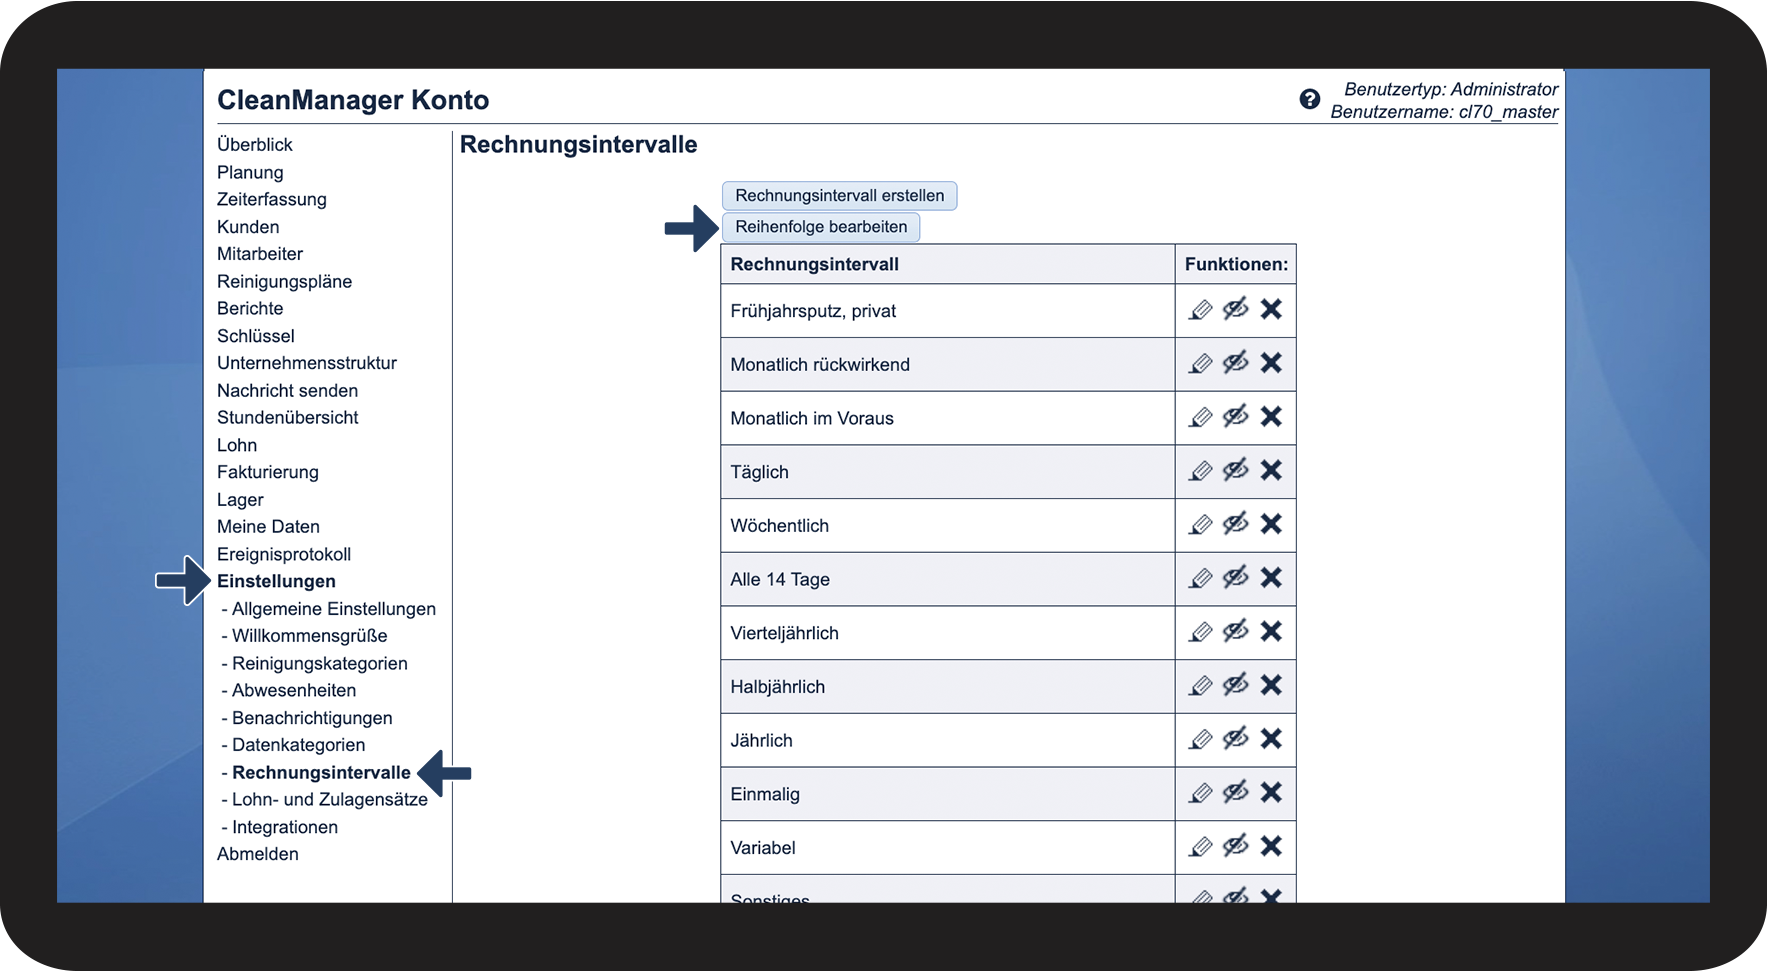Go to Kunden in the sidebar

coord(248,227)
